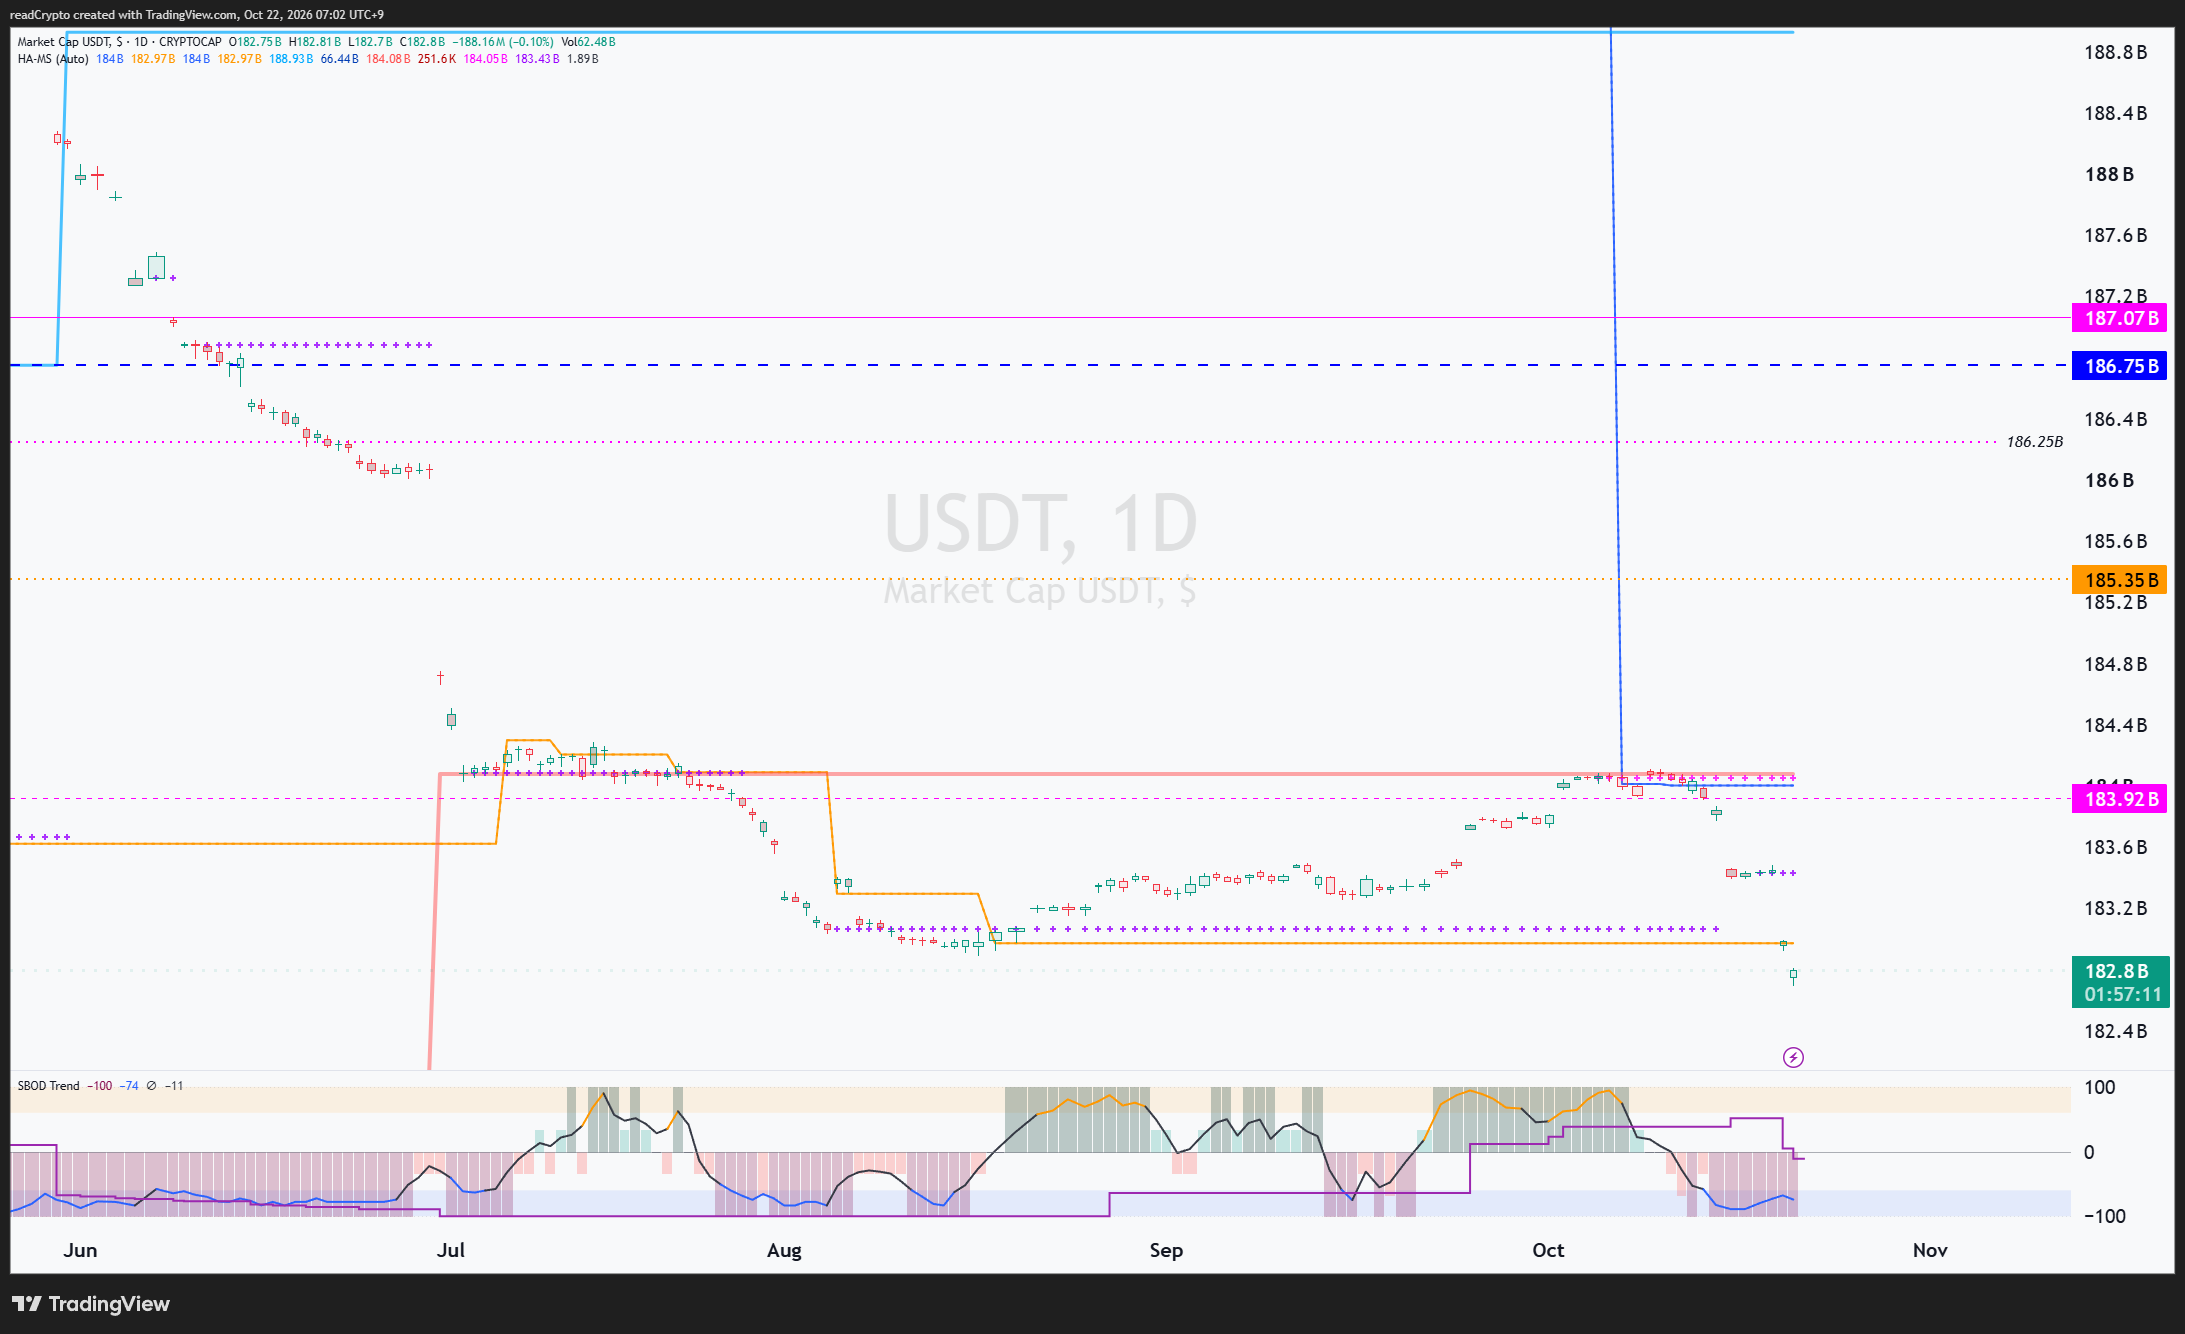Image resolution: width=2185 pixels, height=1334 pixels.
Task: Click the -74 blue SBOD Trend value
Action: click(129, 1086)
